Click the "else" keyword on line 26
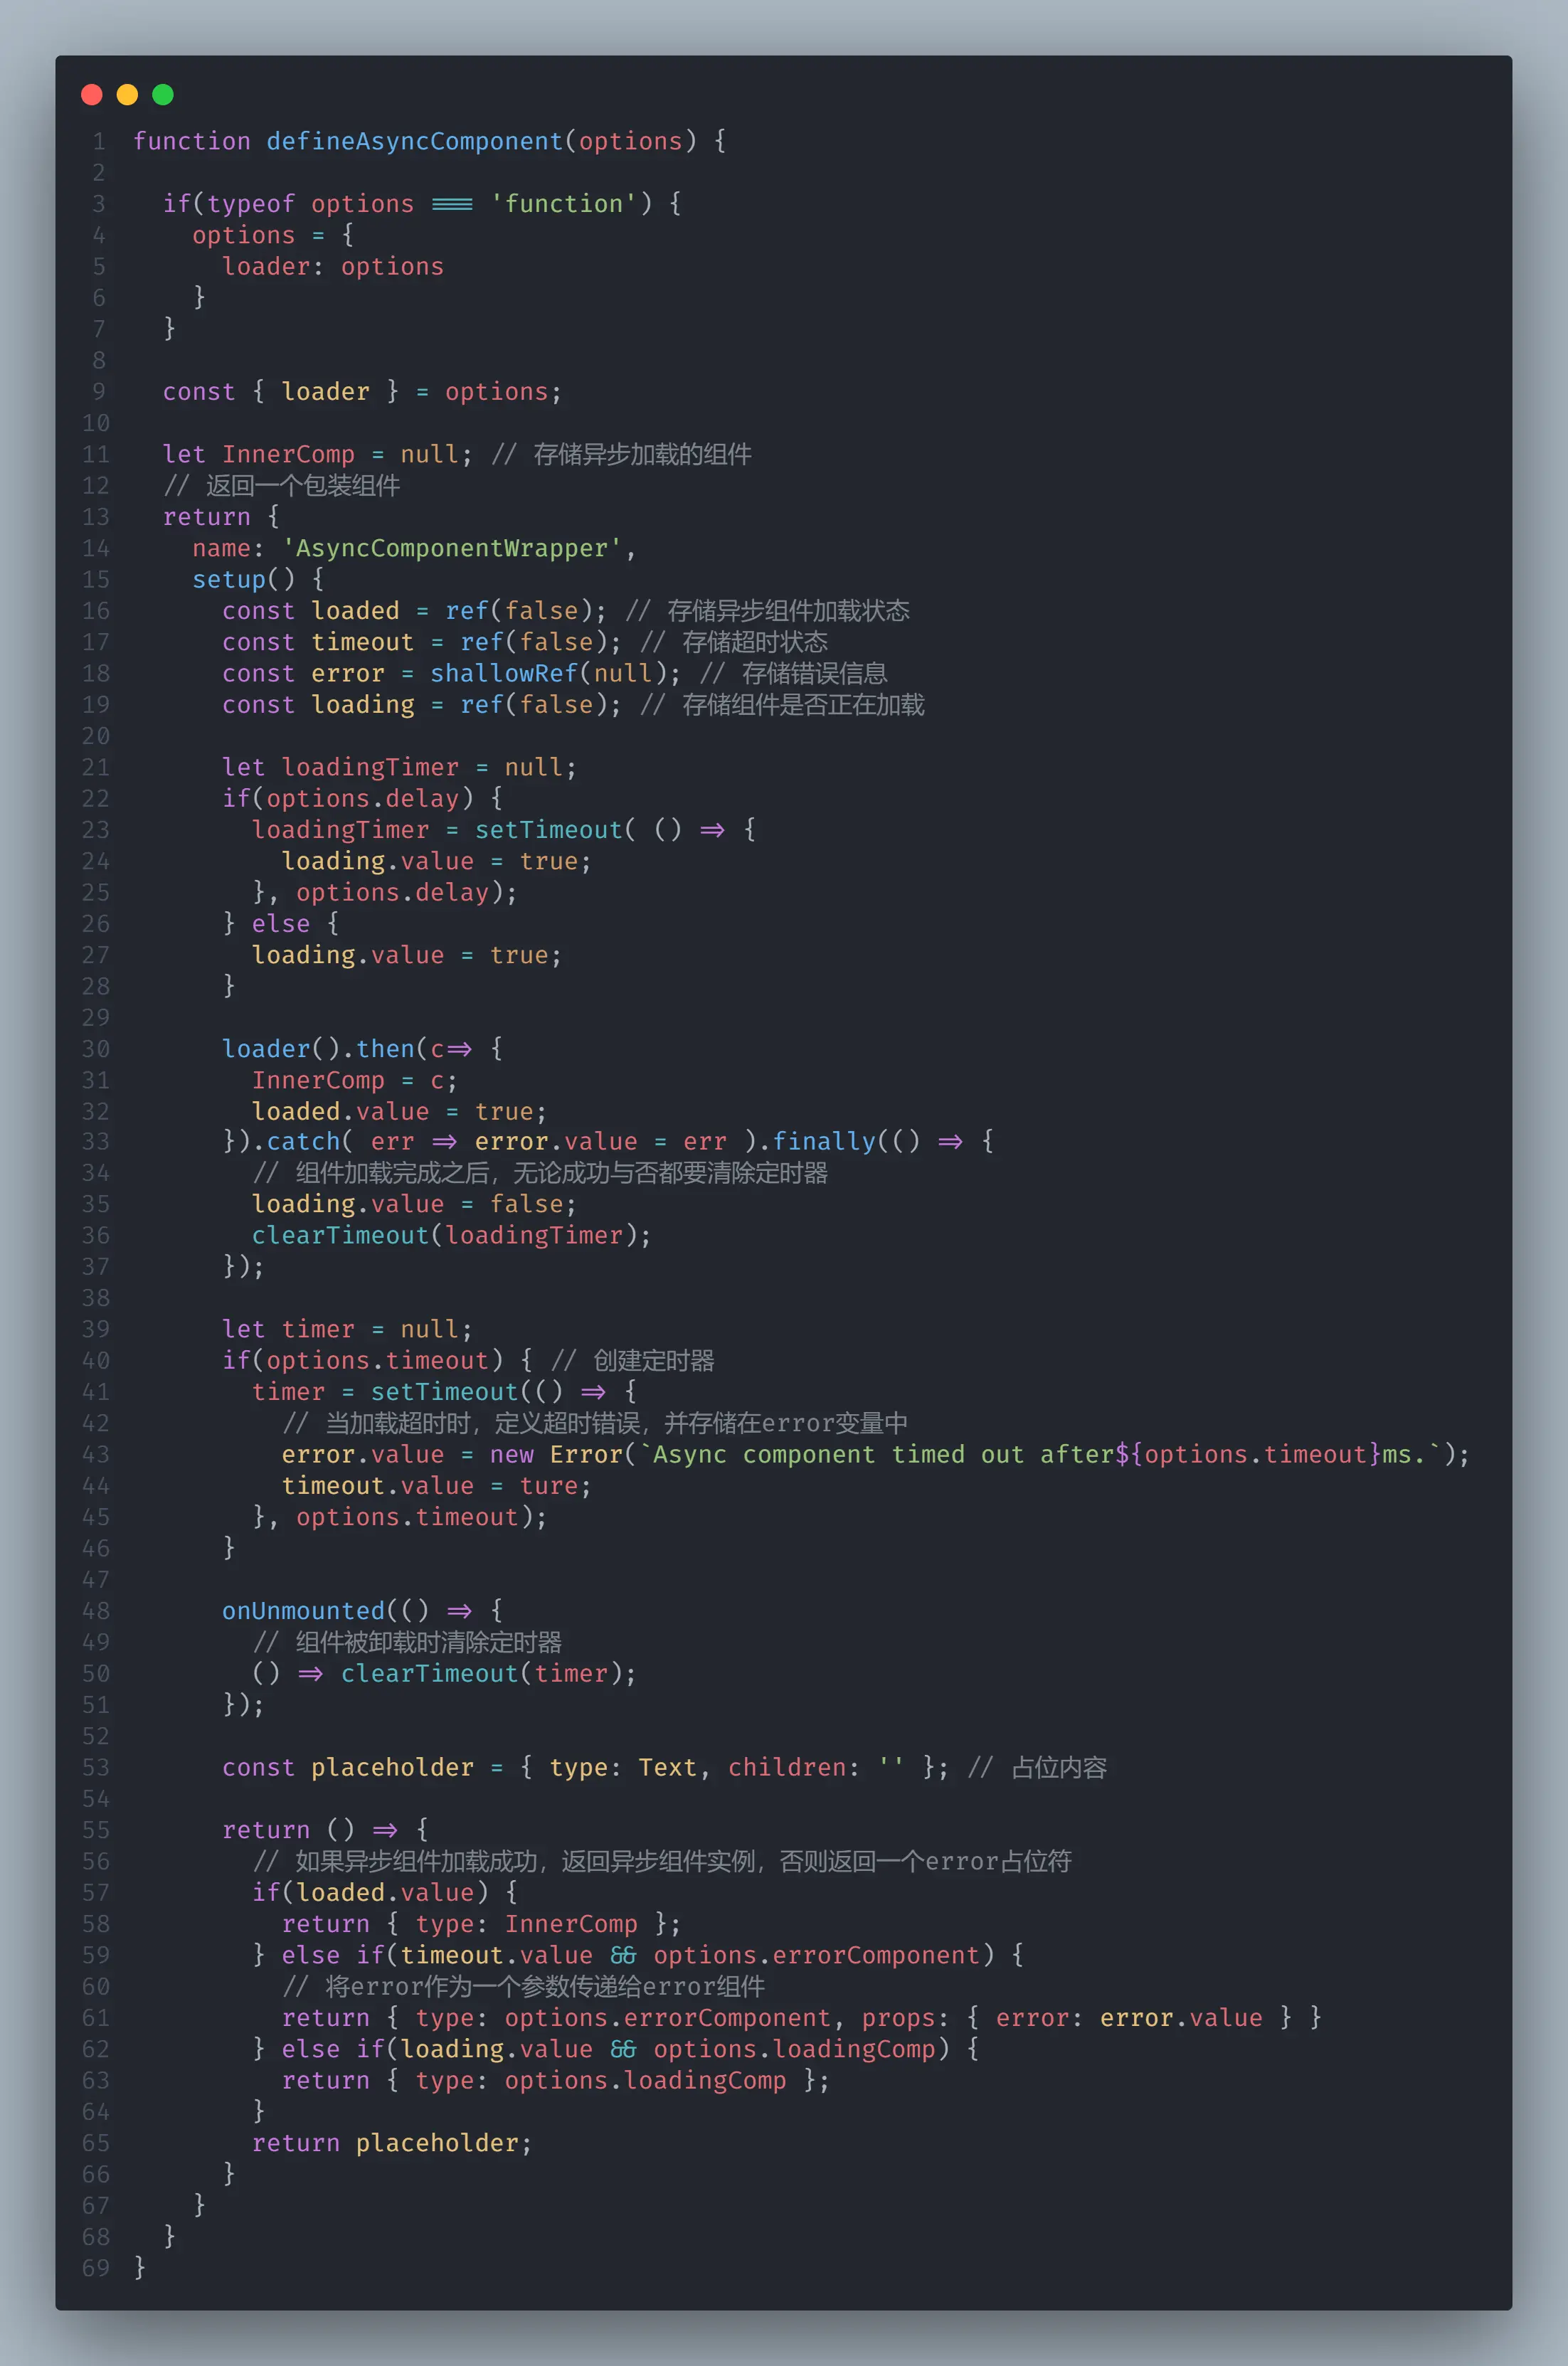1568x2366 pixels. (x=281, y=923)
